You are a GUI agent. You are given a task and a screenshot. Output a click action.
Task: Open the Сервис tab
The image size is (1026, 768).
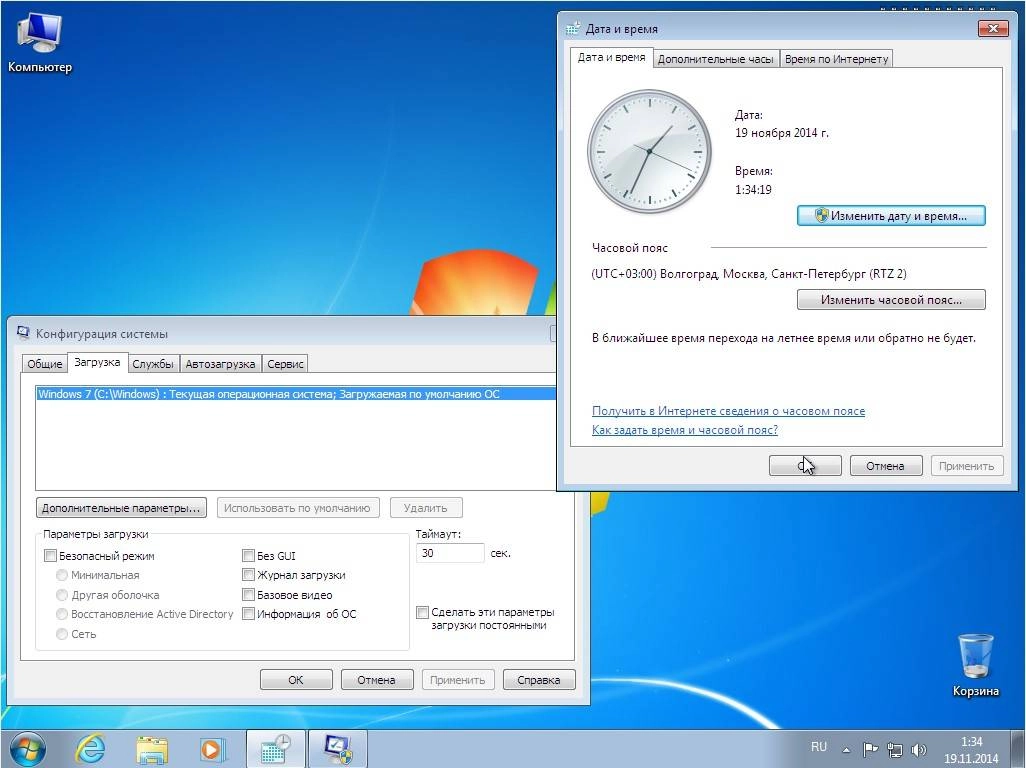[x=285, y=364]
